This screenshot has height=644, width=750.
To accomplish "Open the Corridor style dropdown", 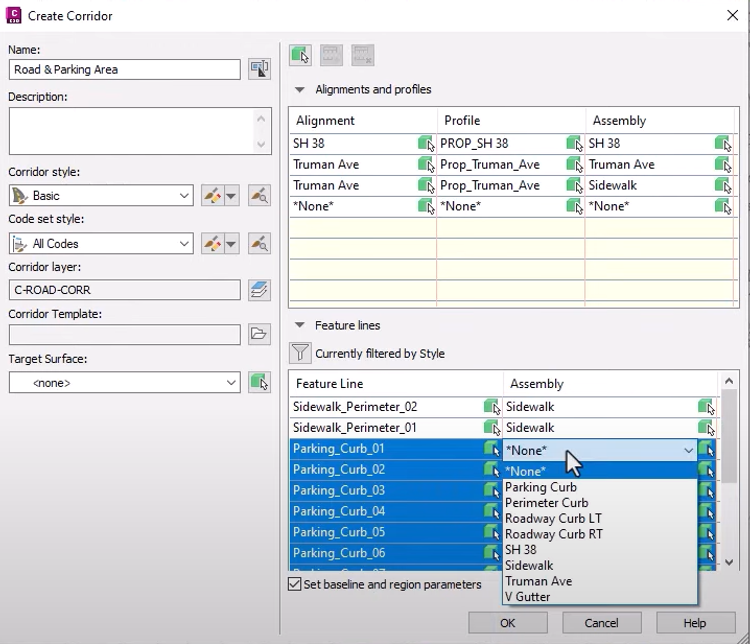I will [184, 196].
